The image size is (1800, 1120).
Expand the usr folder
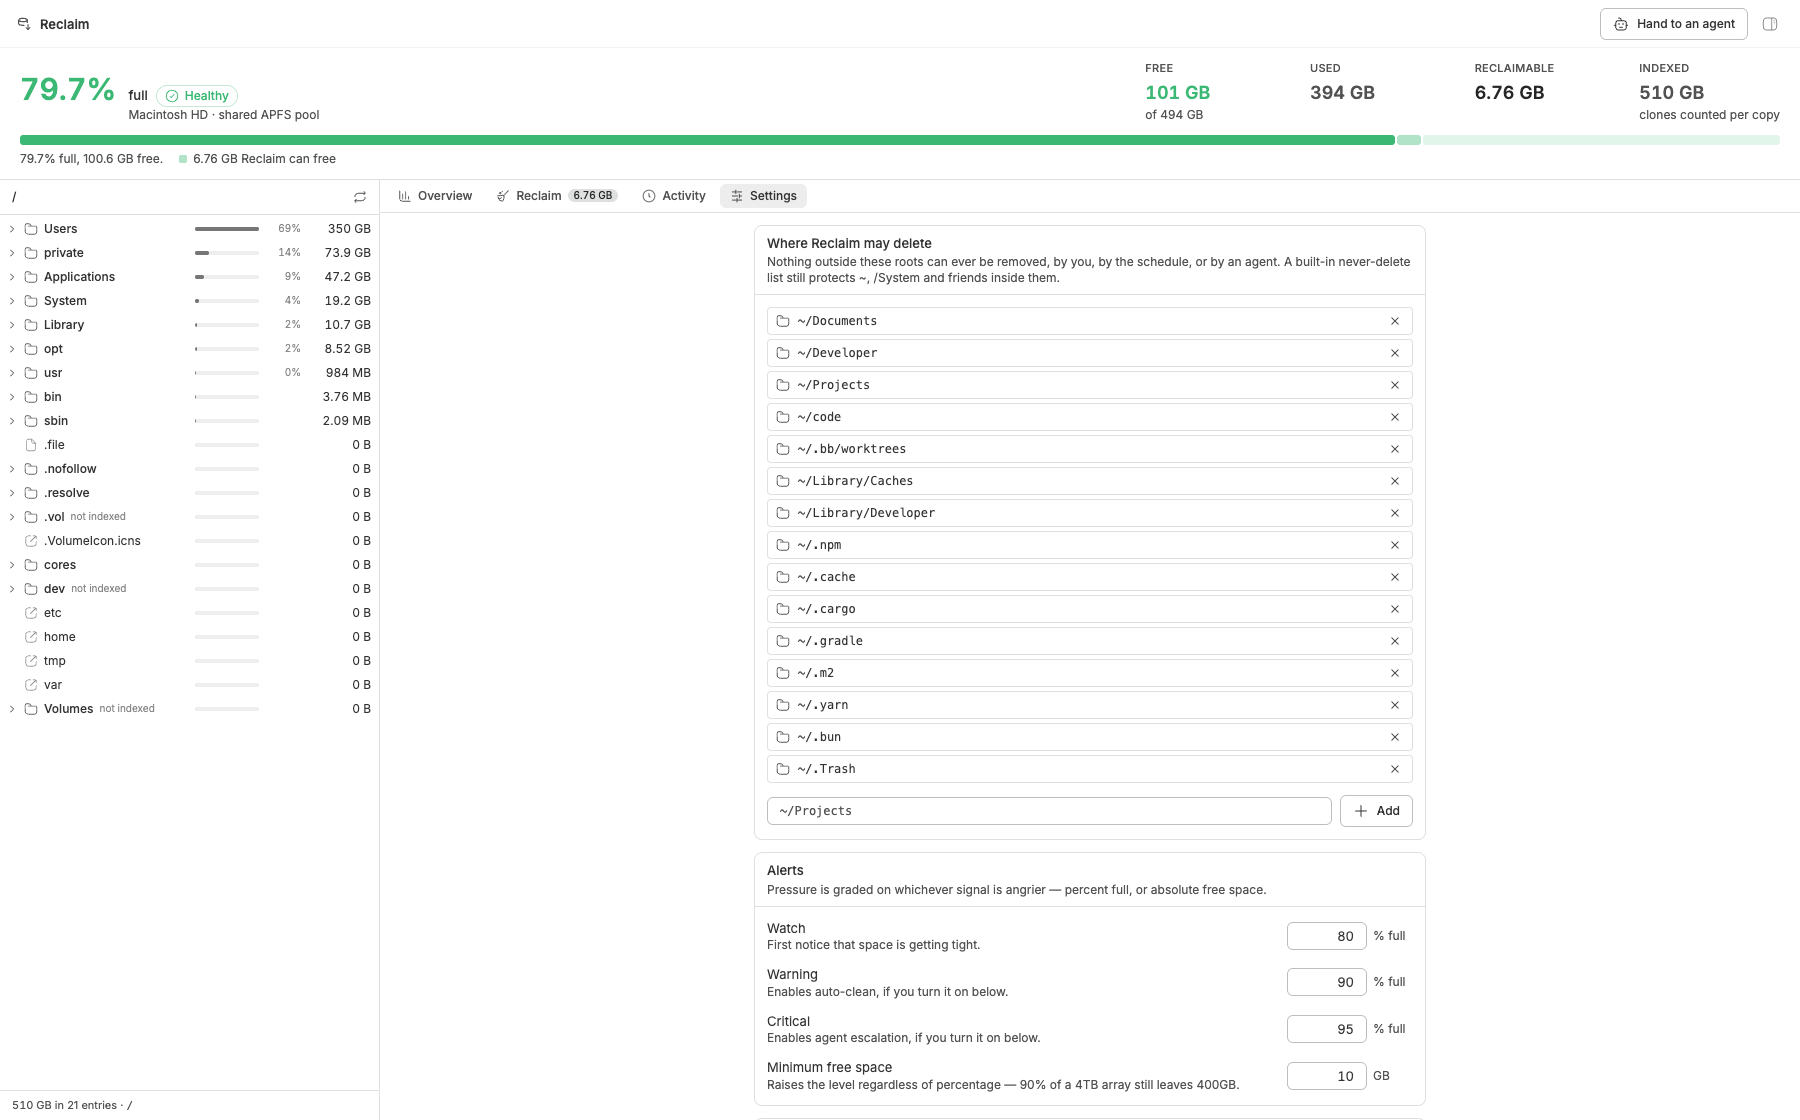pos(12,373)
